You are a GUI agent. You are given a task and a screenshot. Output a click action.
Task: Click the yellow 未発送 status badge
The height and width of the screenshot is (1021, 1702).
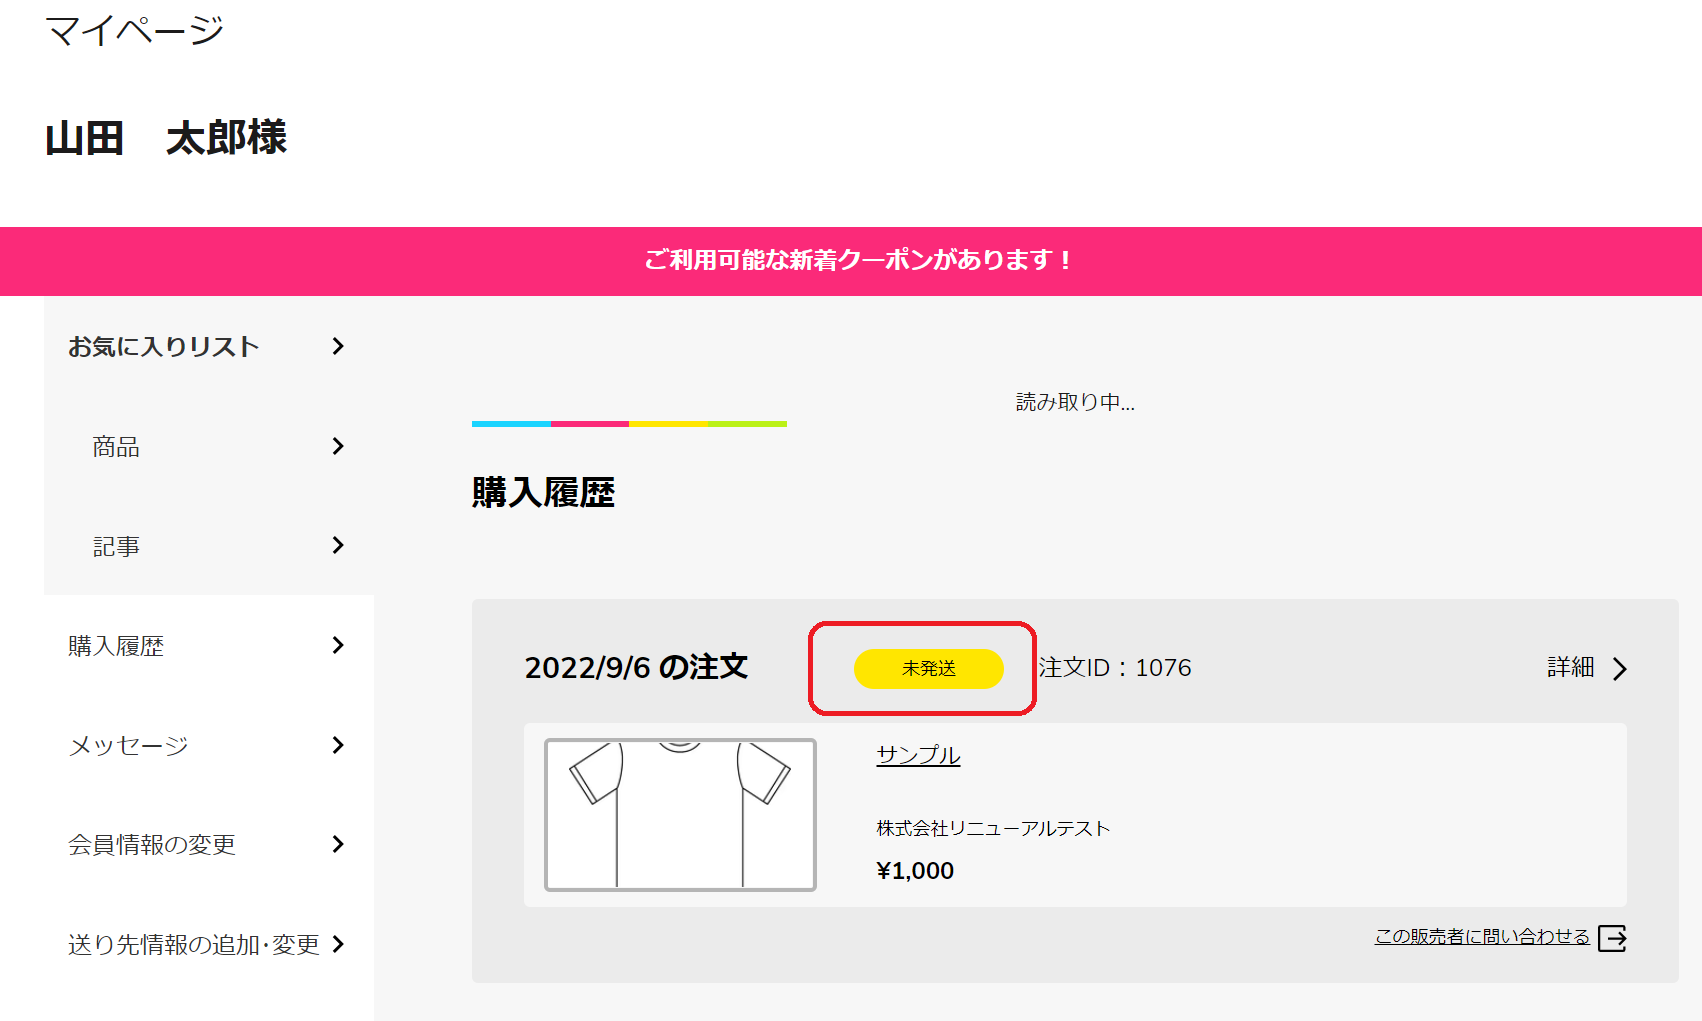(928, 669)
